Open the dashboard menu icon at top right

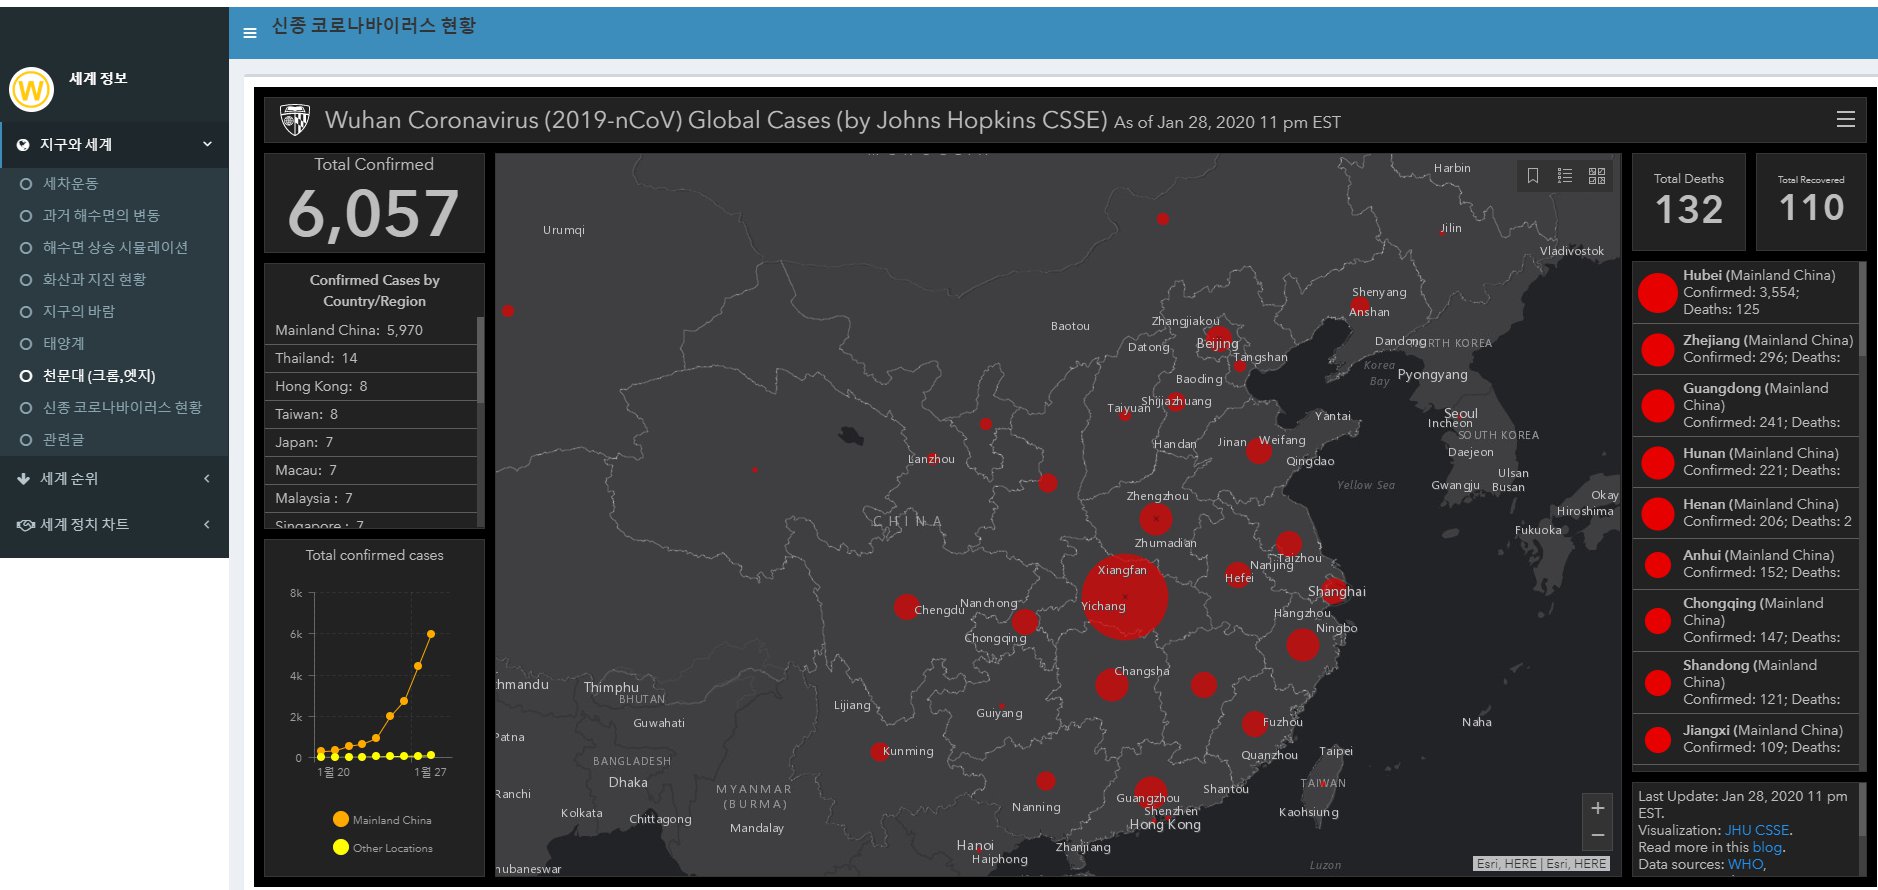(1846, 120)
